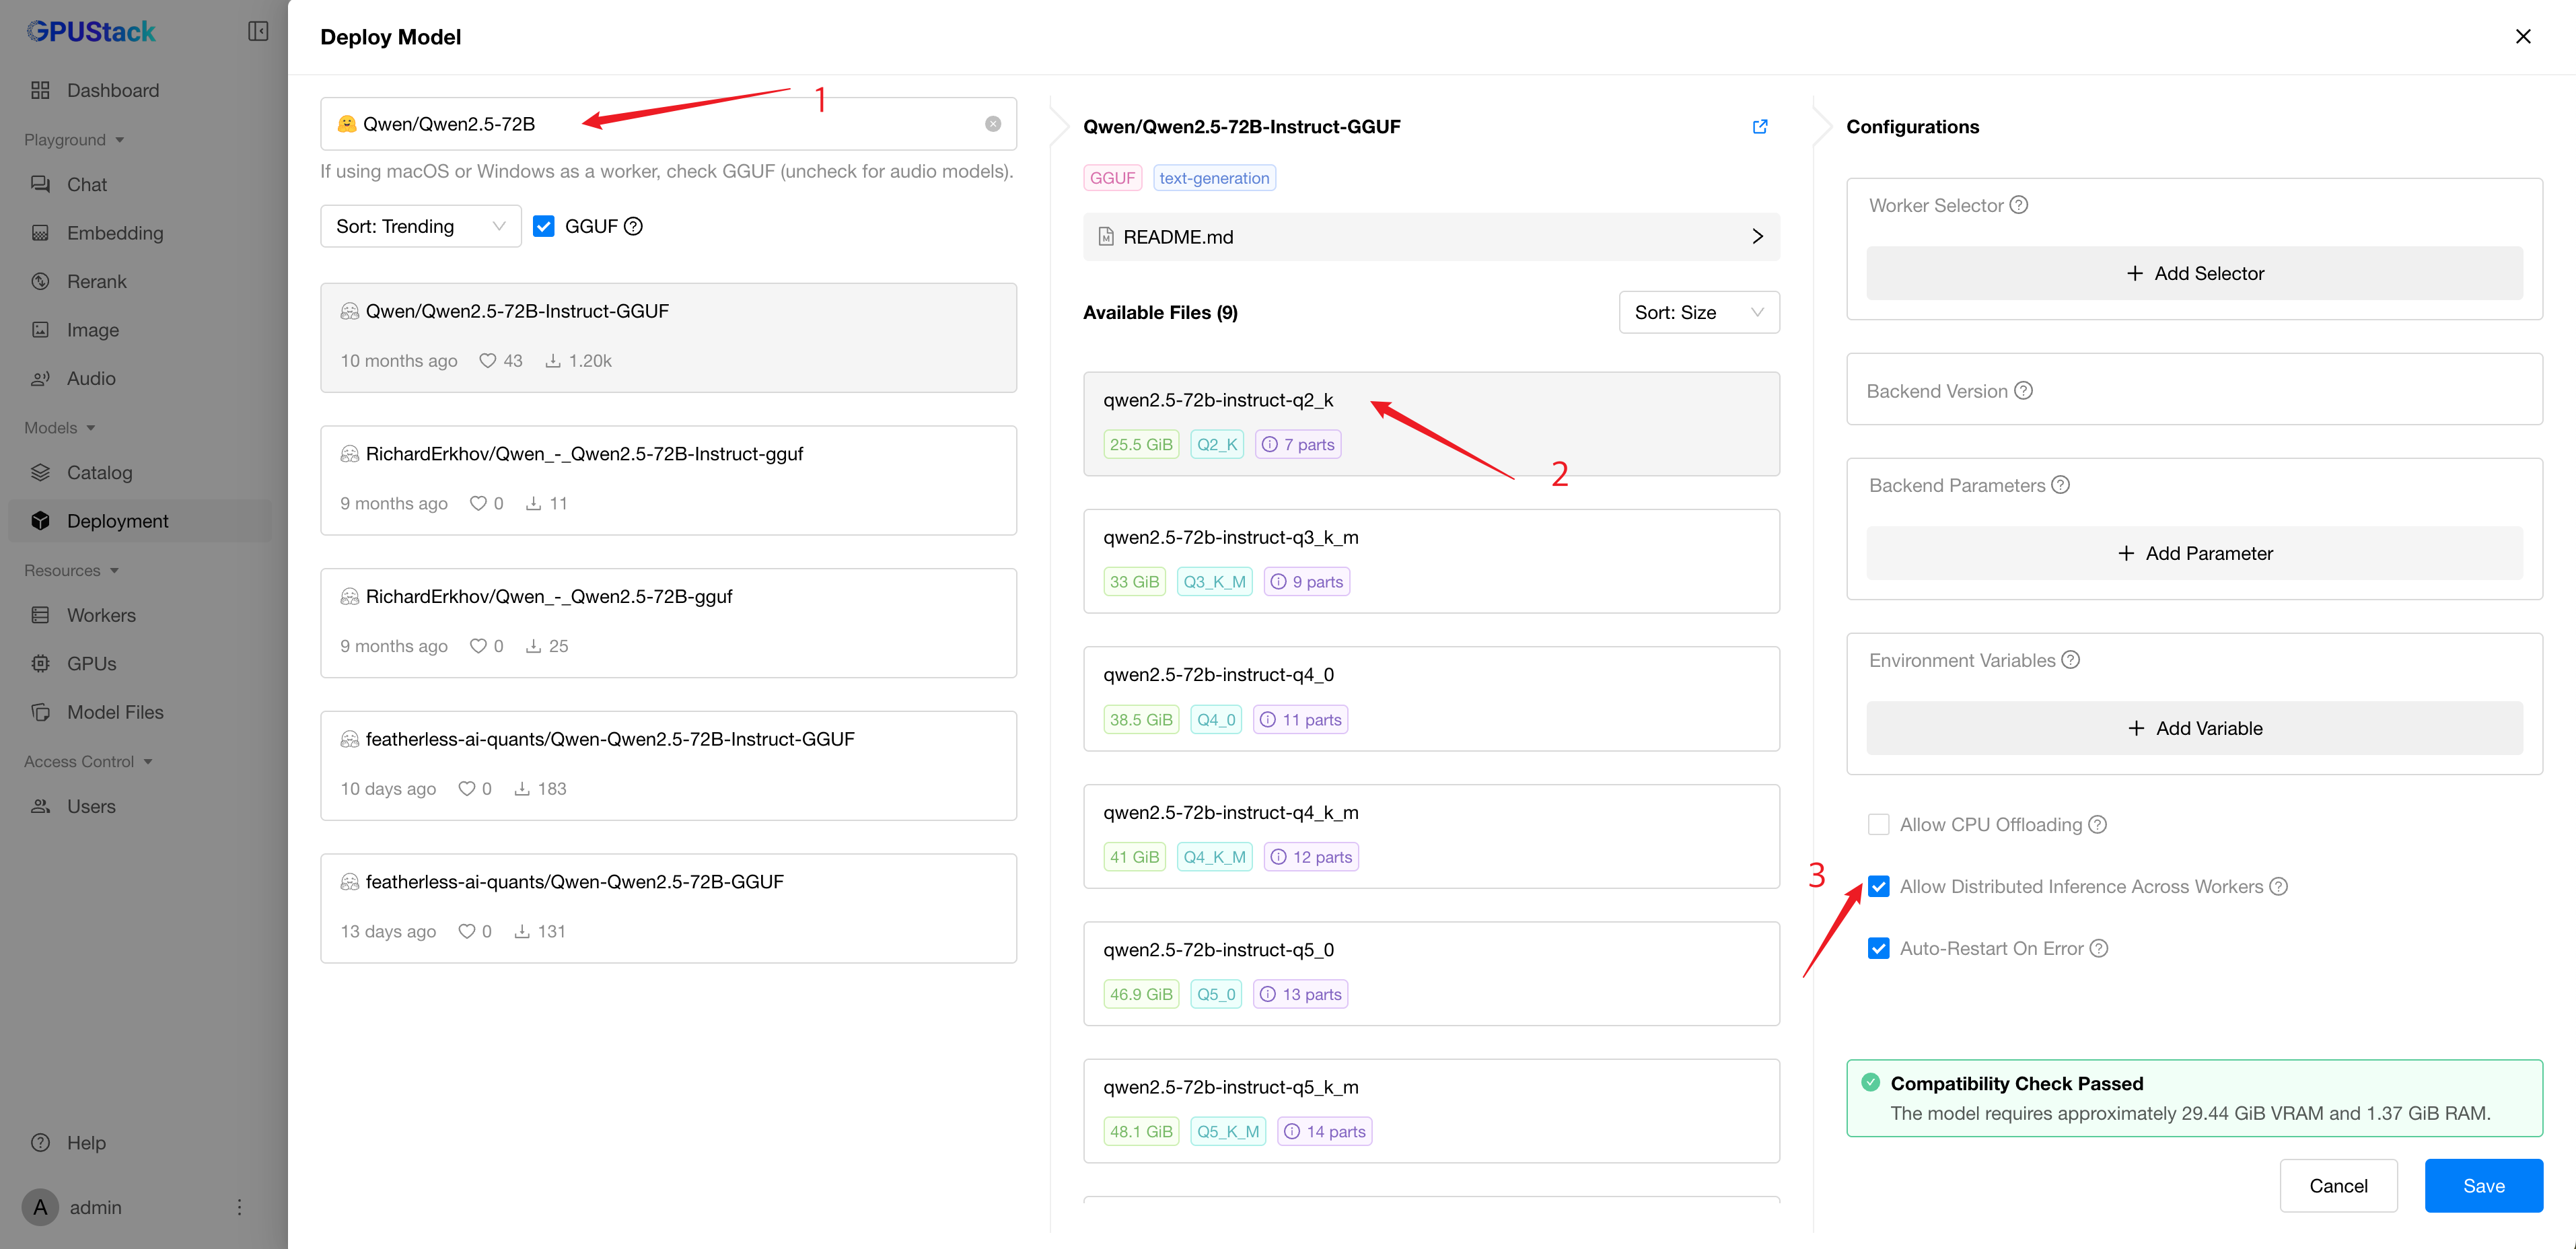Select RichardErkhov Qwen2.5-72B-Instruct-gguf result
The width and height of the screenshot is (2576, 1249).
click(668, 480)
